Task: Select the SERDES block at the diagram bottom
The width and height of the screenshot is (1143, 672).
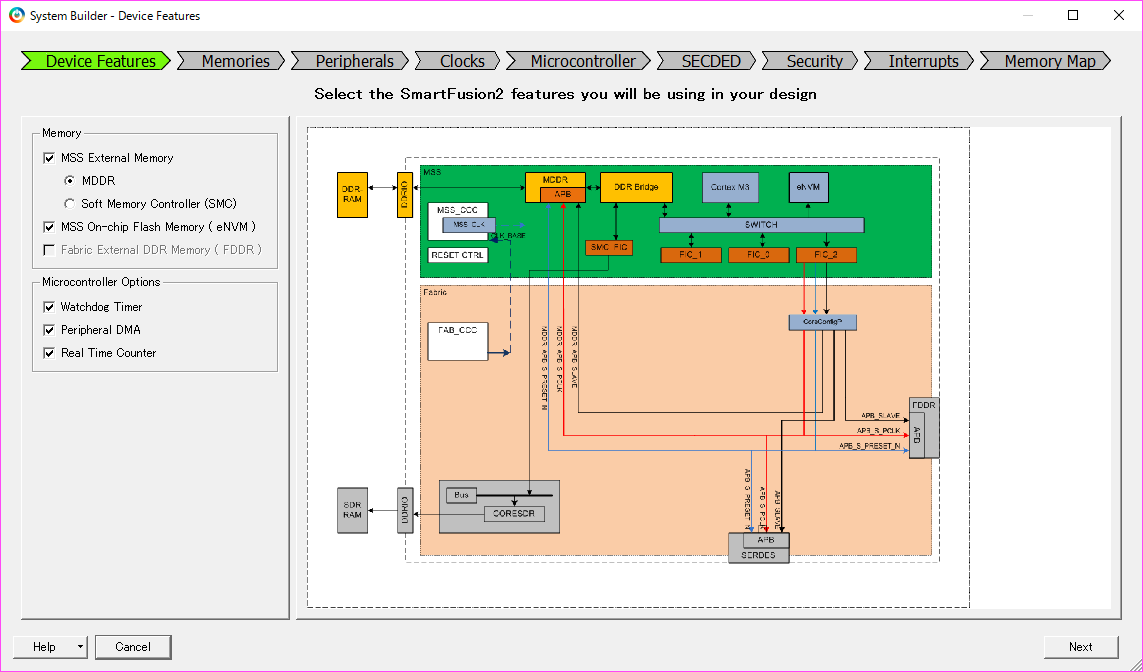Action: [758, 554]
